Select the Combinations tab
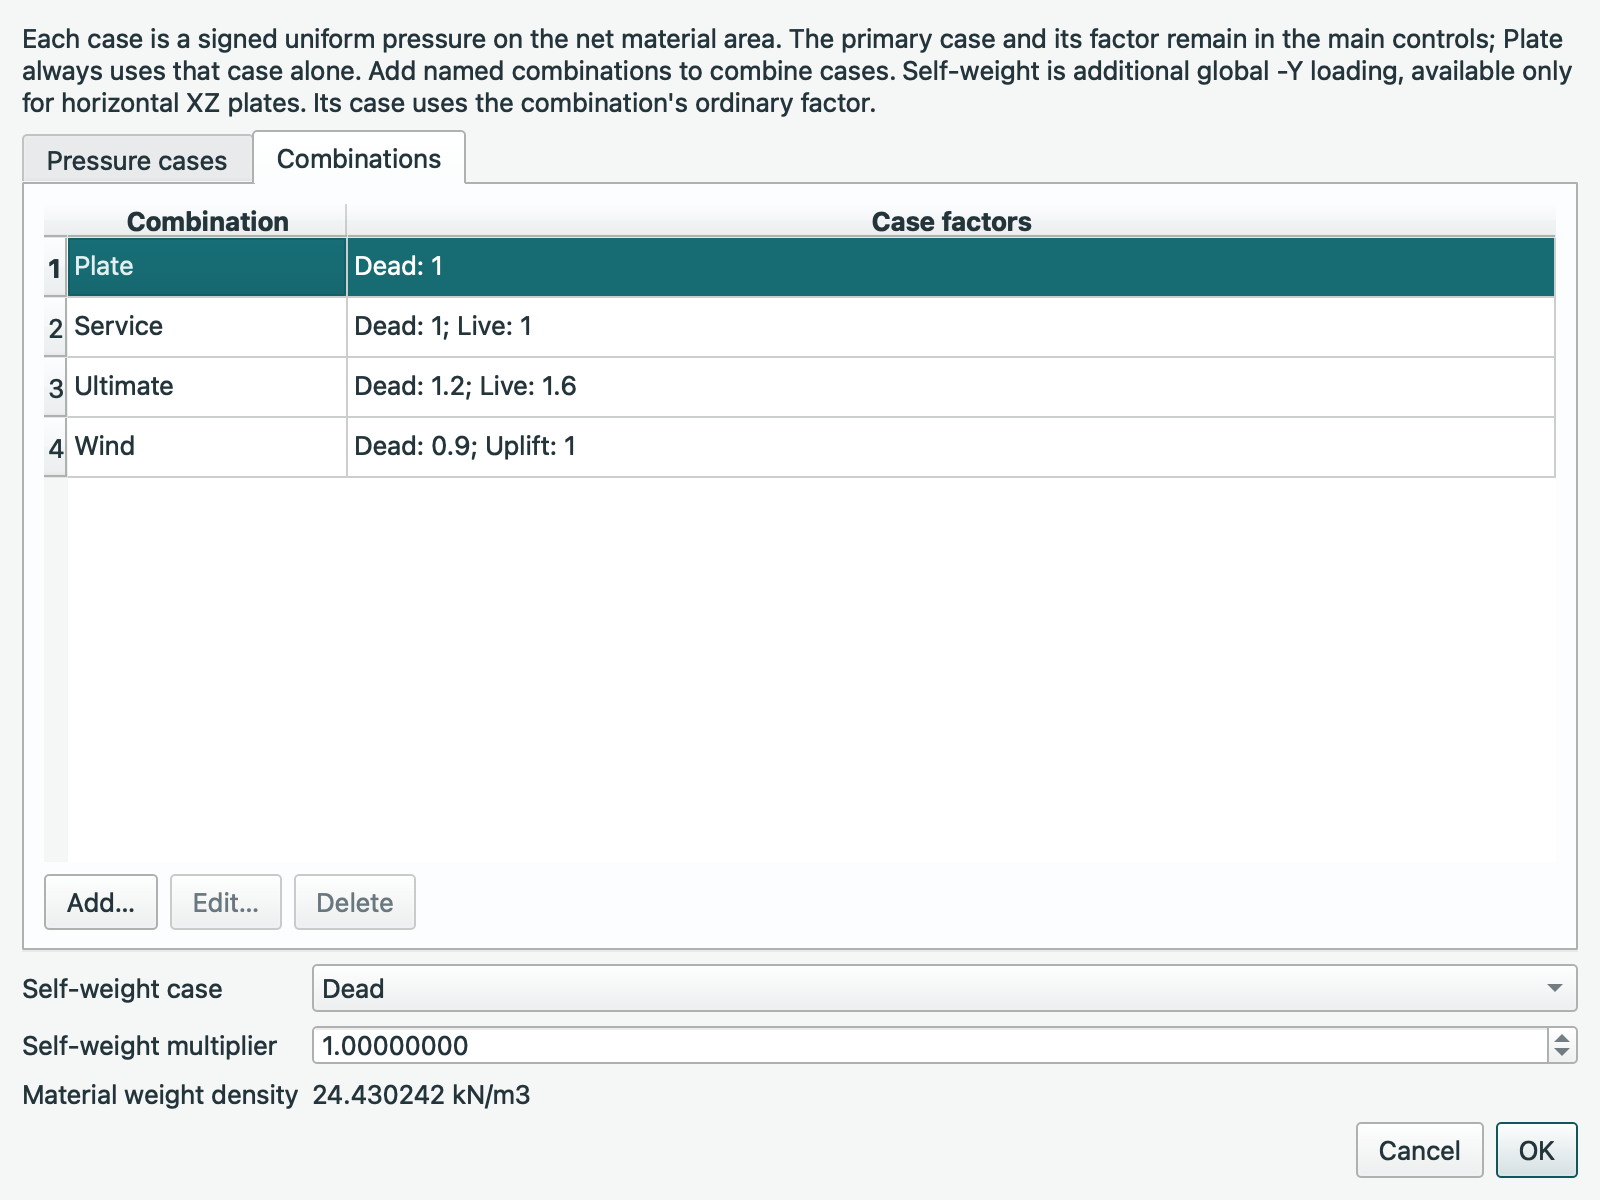This screenshot has height=1200, width=1600. click(359, 158)
